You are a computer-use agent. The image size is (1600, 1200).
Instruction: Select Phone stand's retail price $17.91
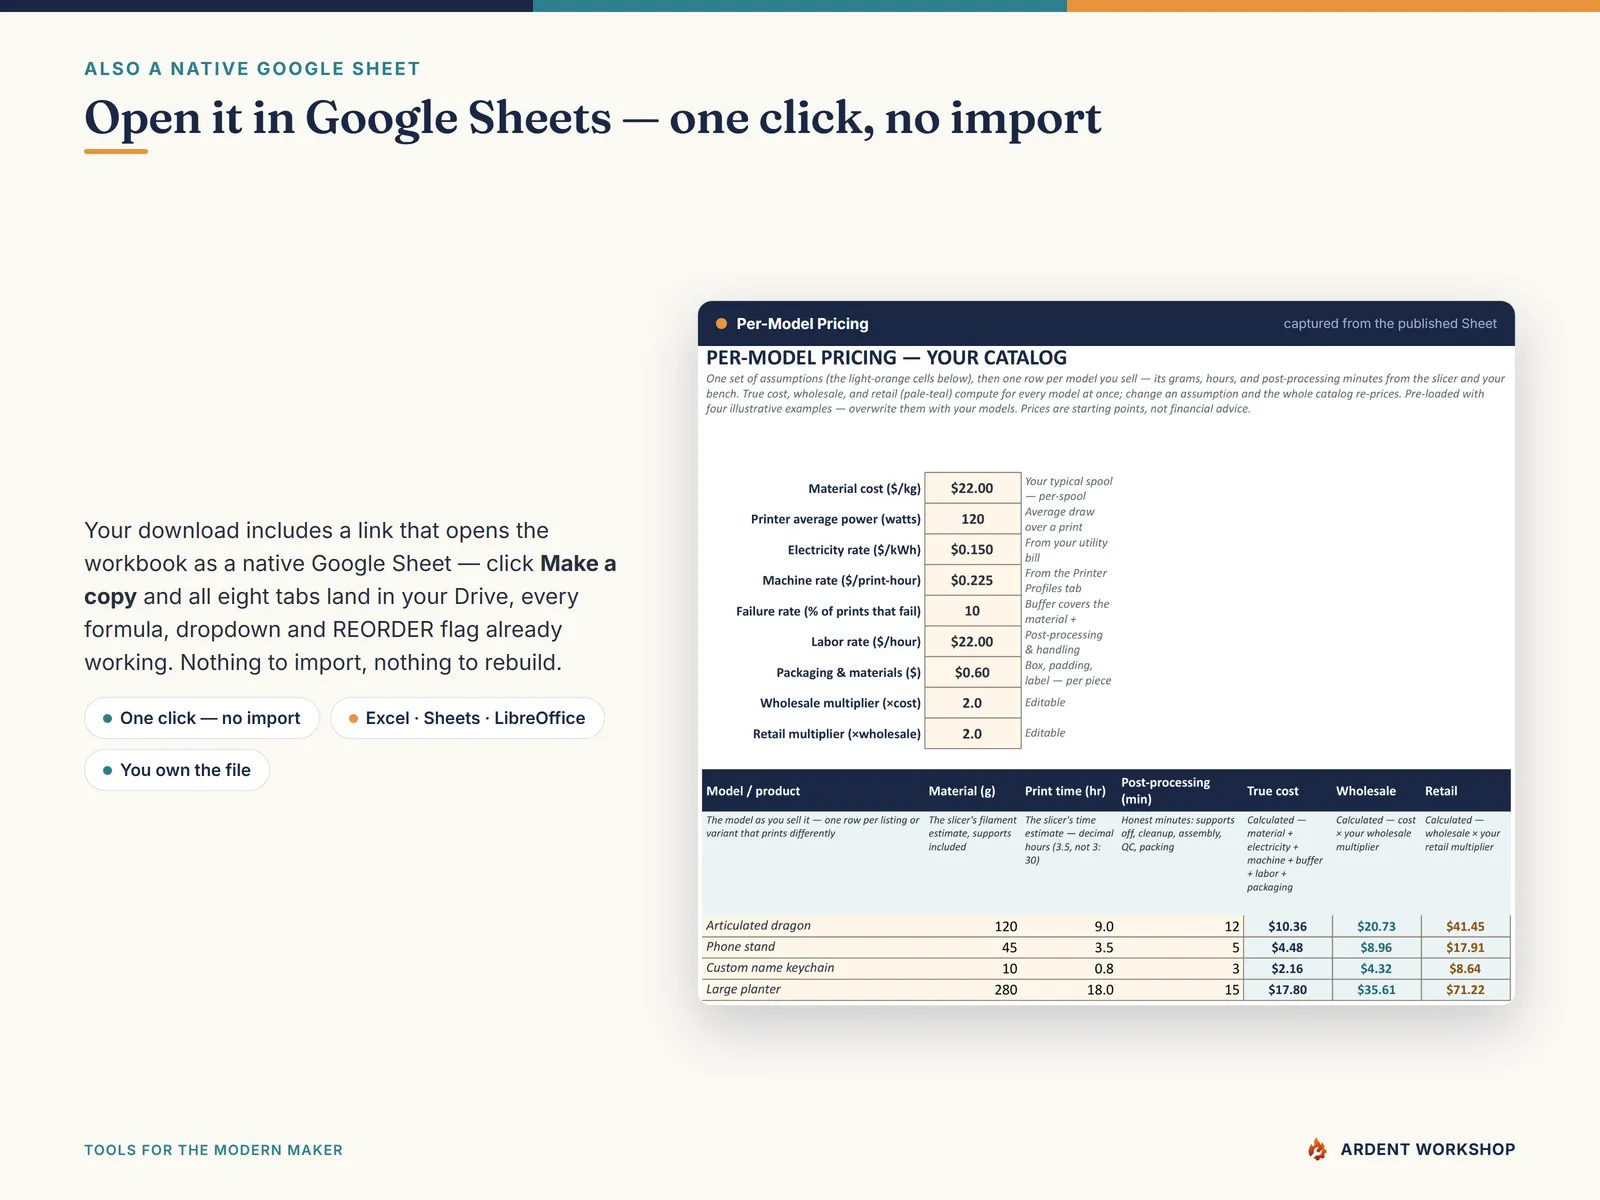(x=1465, y=948)
